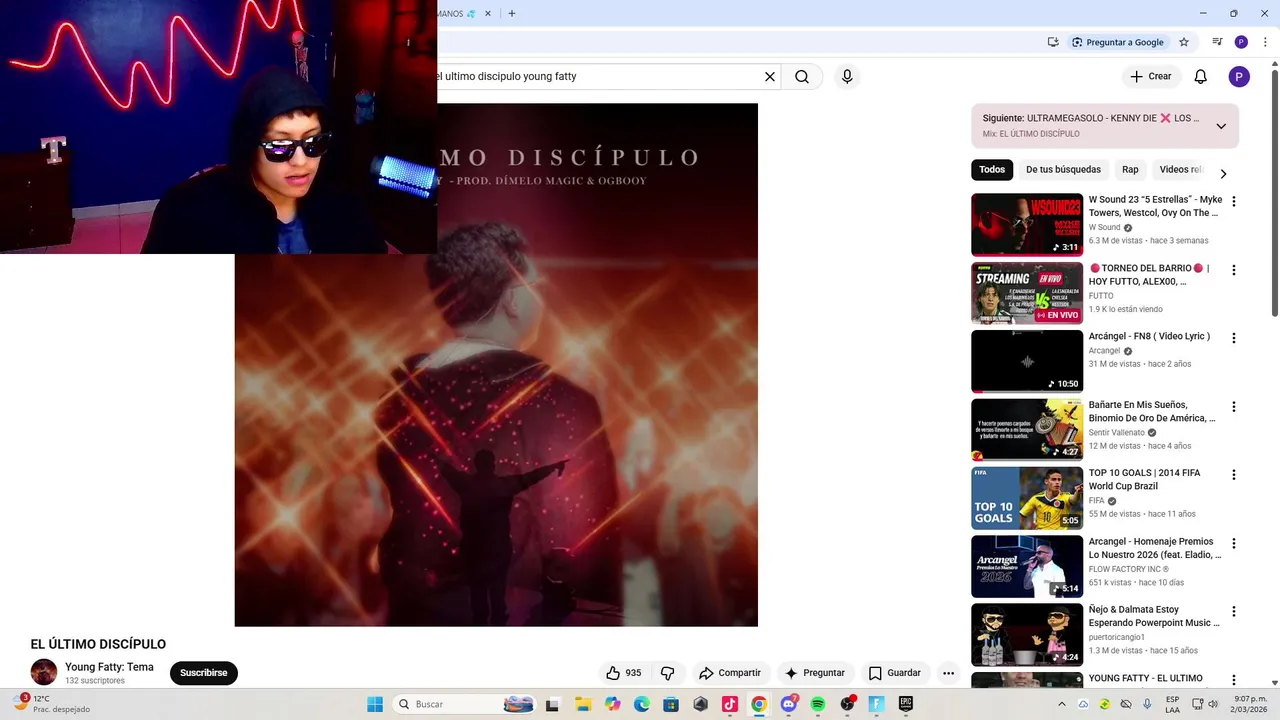The image size is (1280, 720).
Task: Open the Chrome profile avatar in toolbar
Action: (1241, 42)
